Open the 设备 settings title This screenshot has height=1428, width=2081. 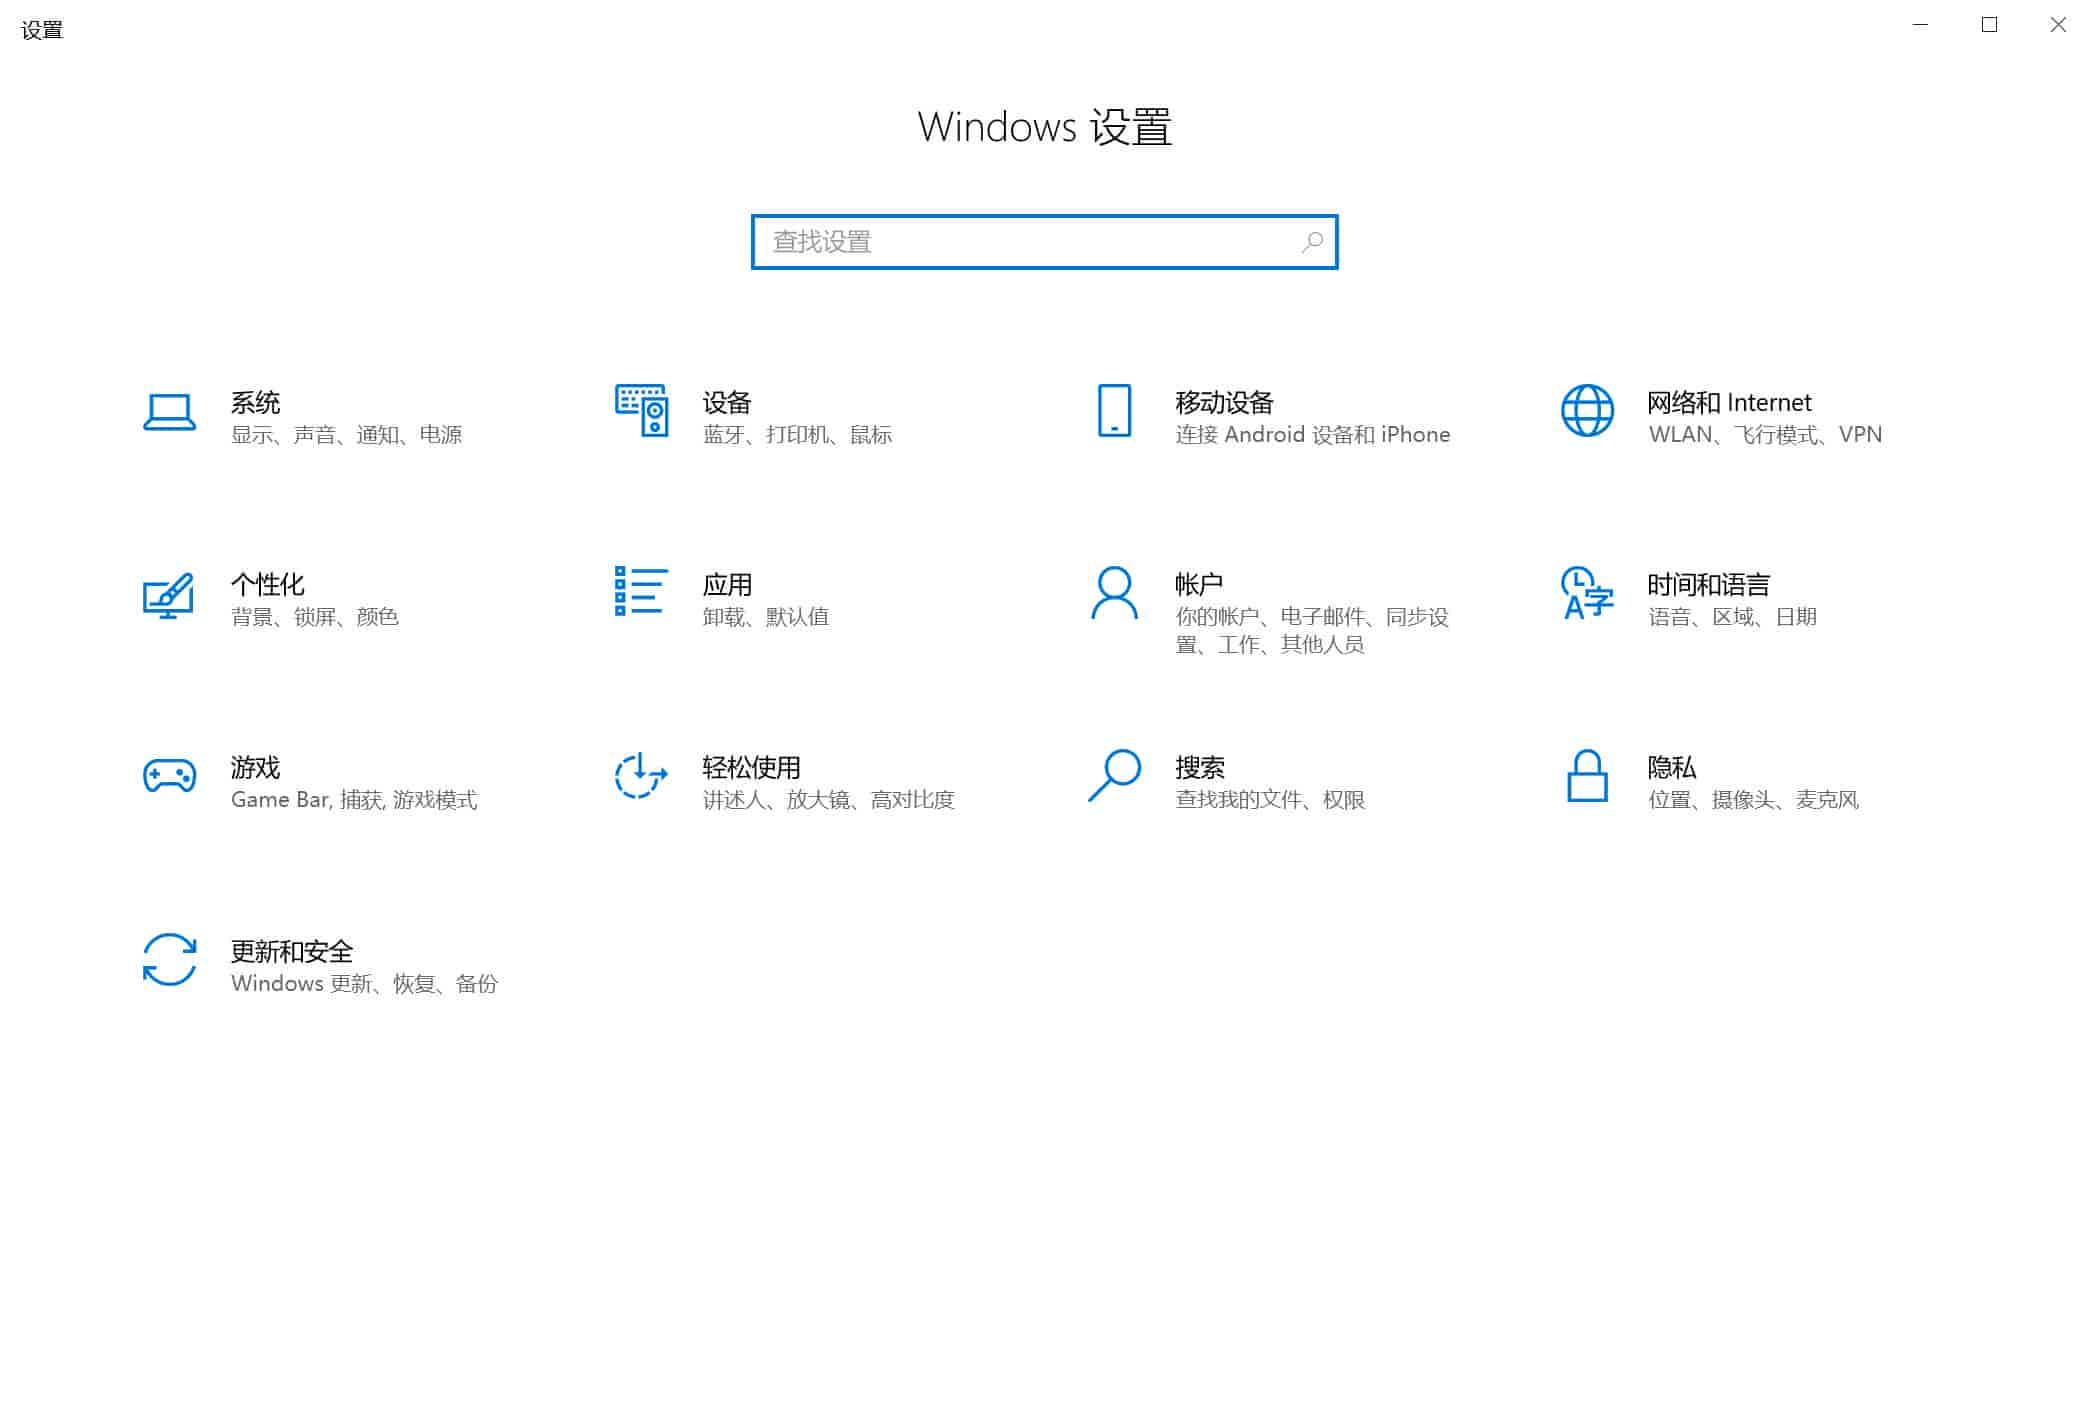point(727,403)
